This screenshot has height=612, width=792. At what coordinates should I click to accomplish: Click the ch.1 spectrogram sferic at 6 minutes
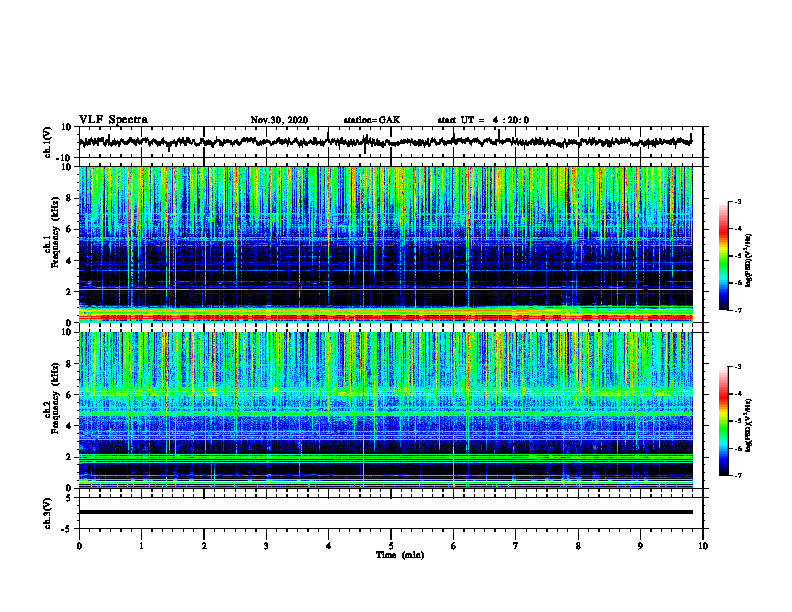point(454,244)
